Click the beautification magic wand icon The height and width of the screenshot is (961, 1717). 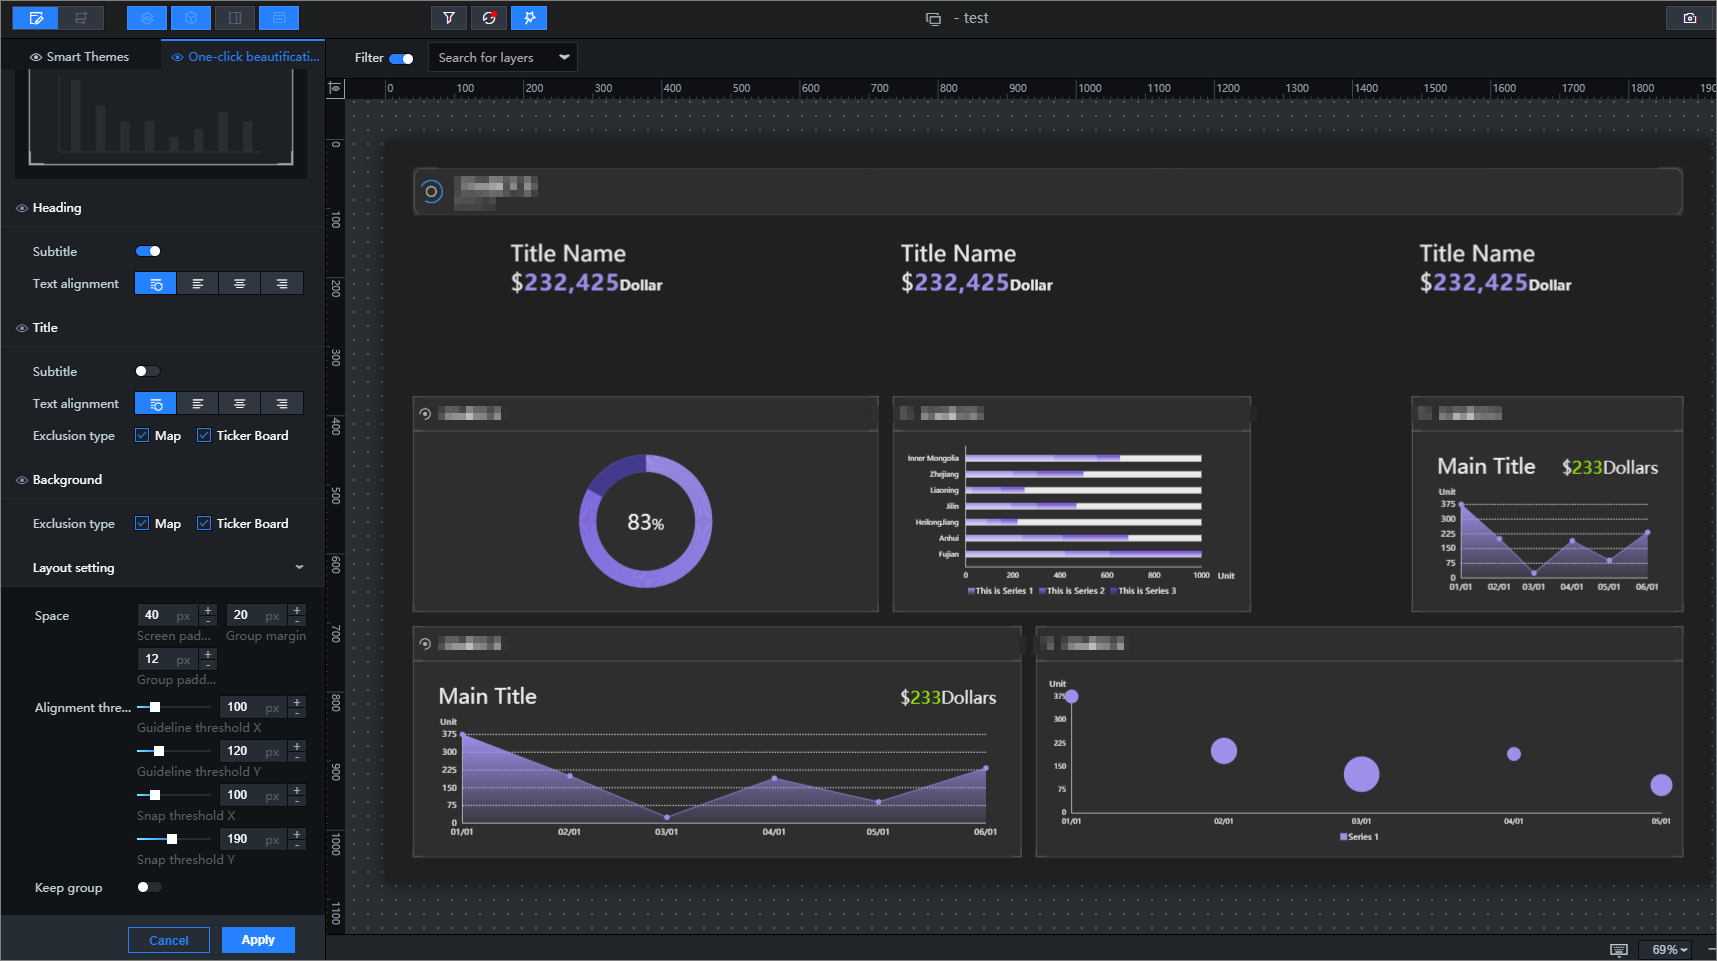pyautogui.click(x=529, y=18)
